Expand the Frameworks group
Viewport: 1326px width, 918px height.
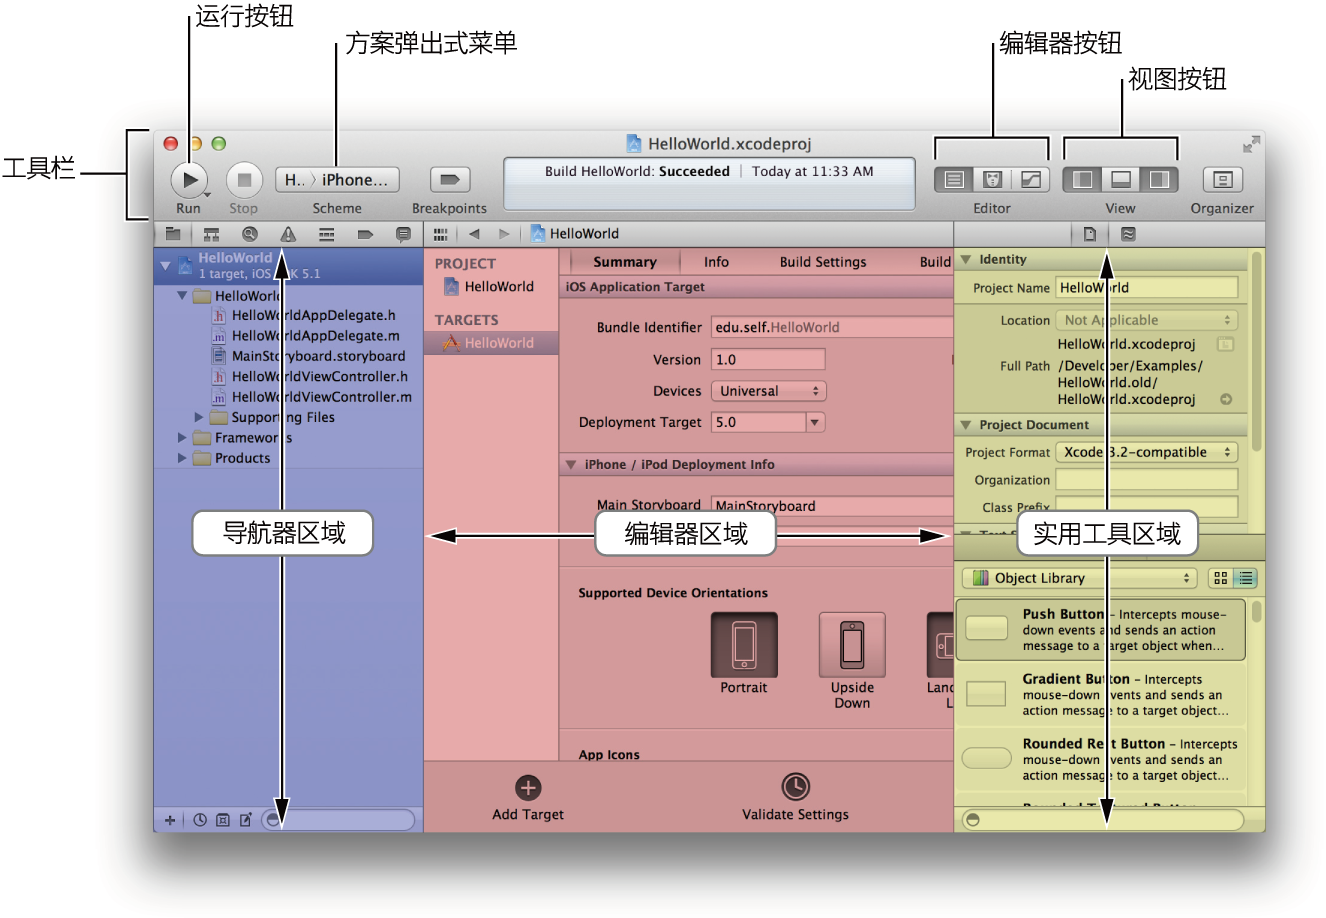[182, 438]
